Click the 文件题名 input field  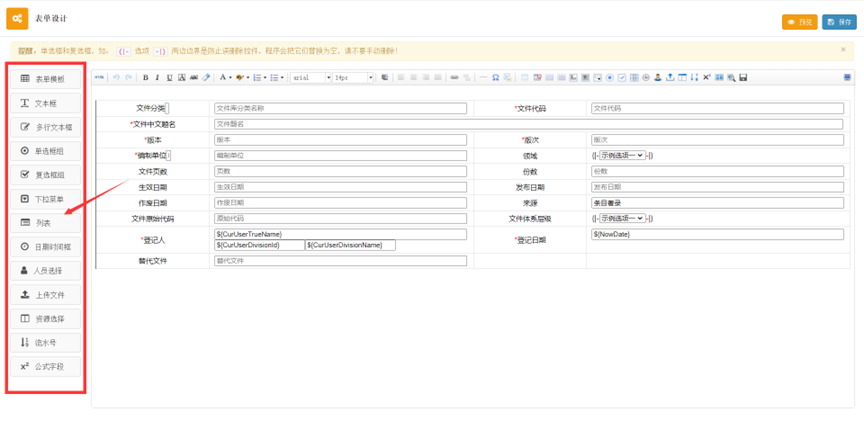pos(528,125)
